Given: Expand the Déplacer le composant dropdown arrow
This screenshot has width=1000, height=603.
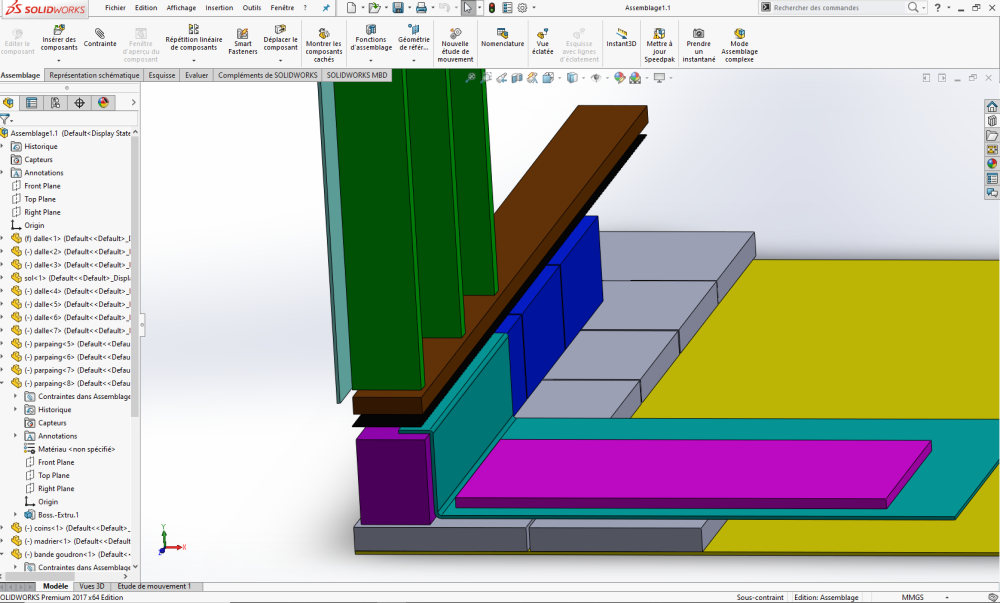Looking at the screenshot, I should (x=281, y=61).
